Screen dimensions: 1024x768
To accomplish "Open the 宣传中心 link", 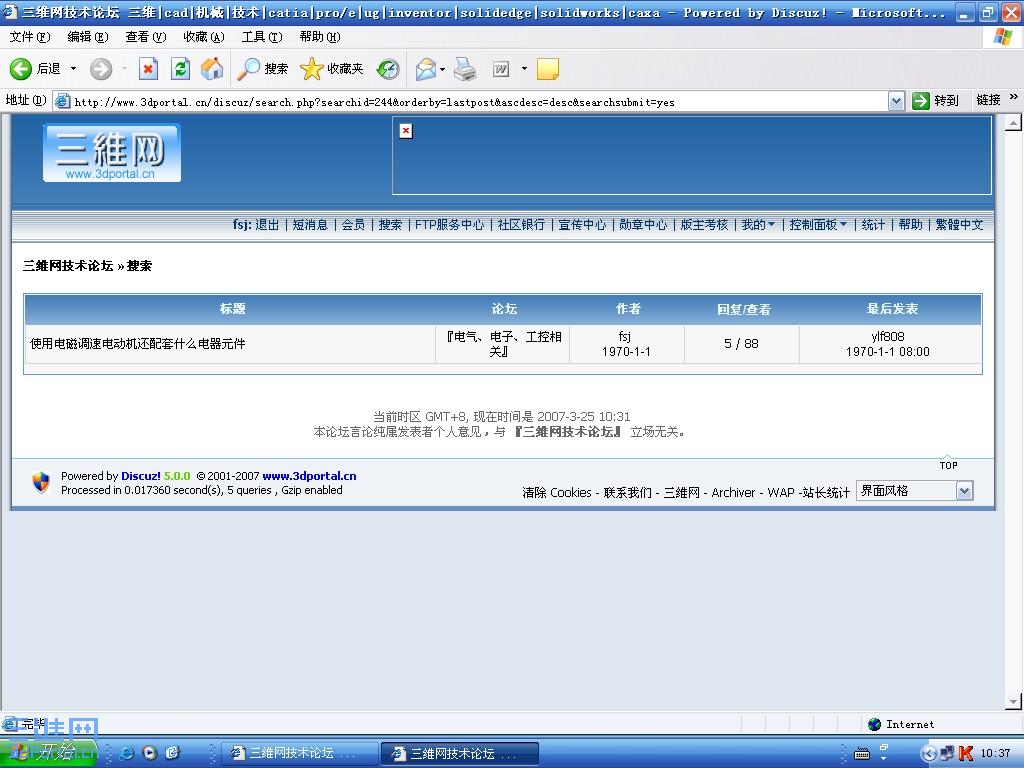I will 582,225.
